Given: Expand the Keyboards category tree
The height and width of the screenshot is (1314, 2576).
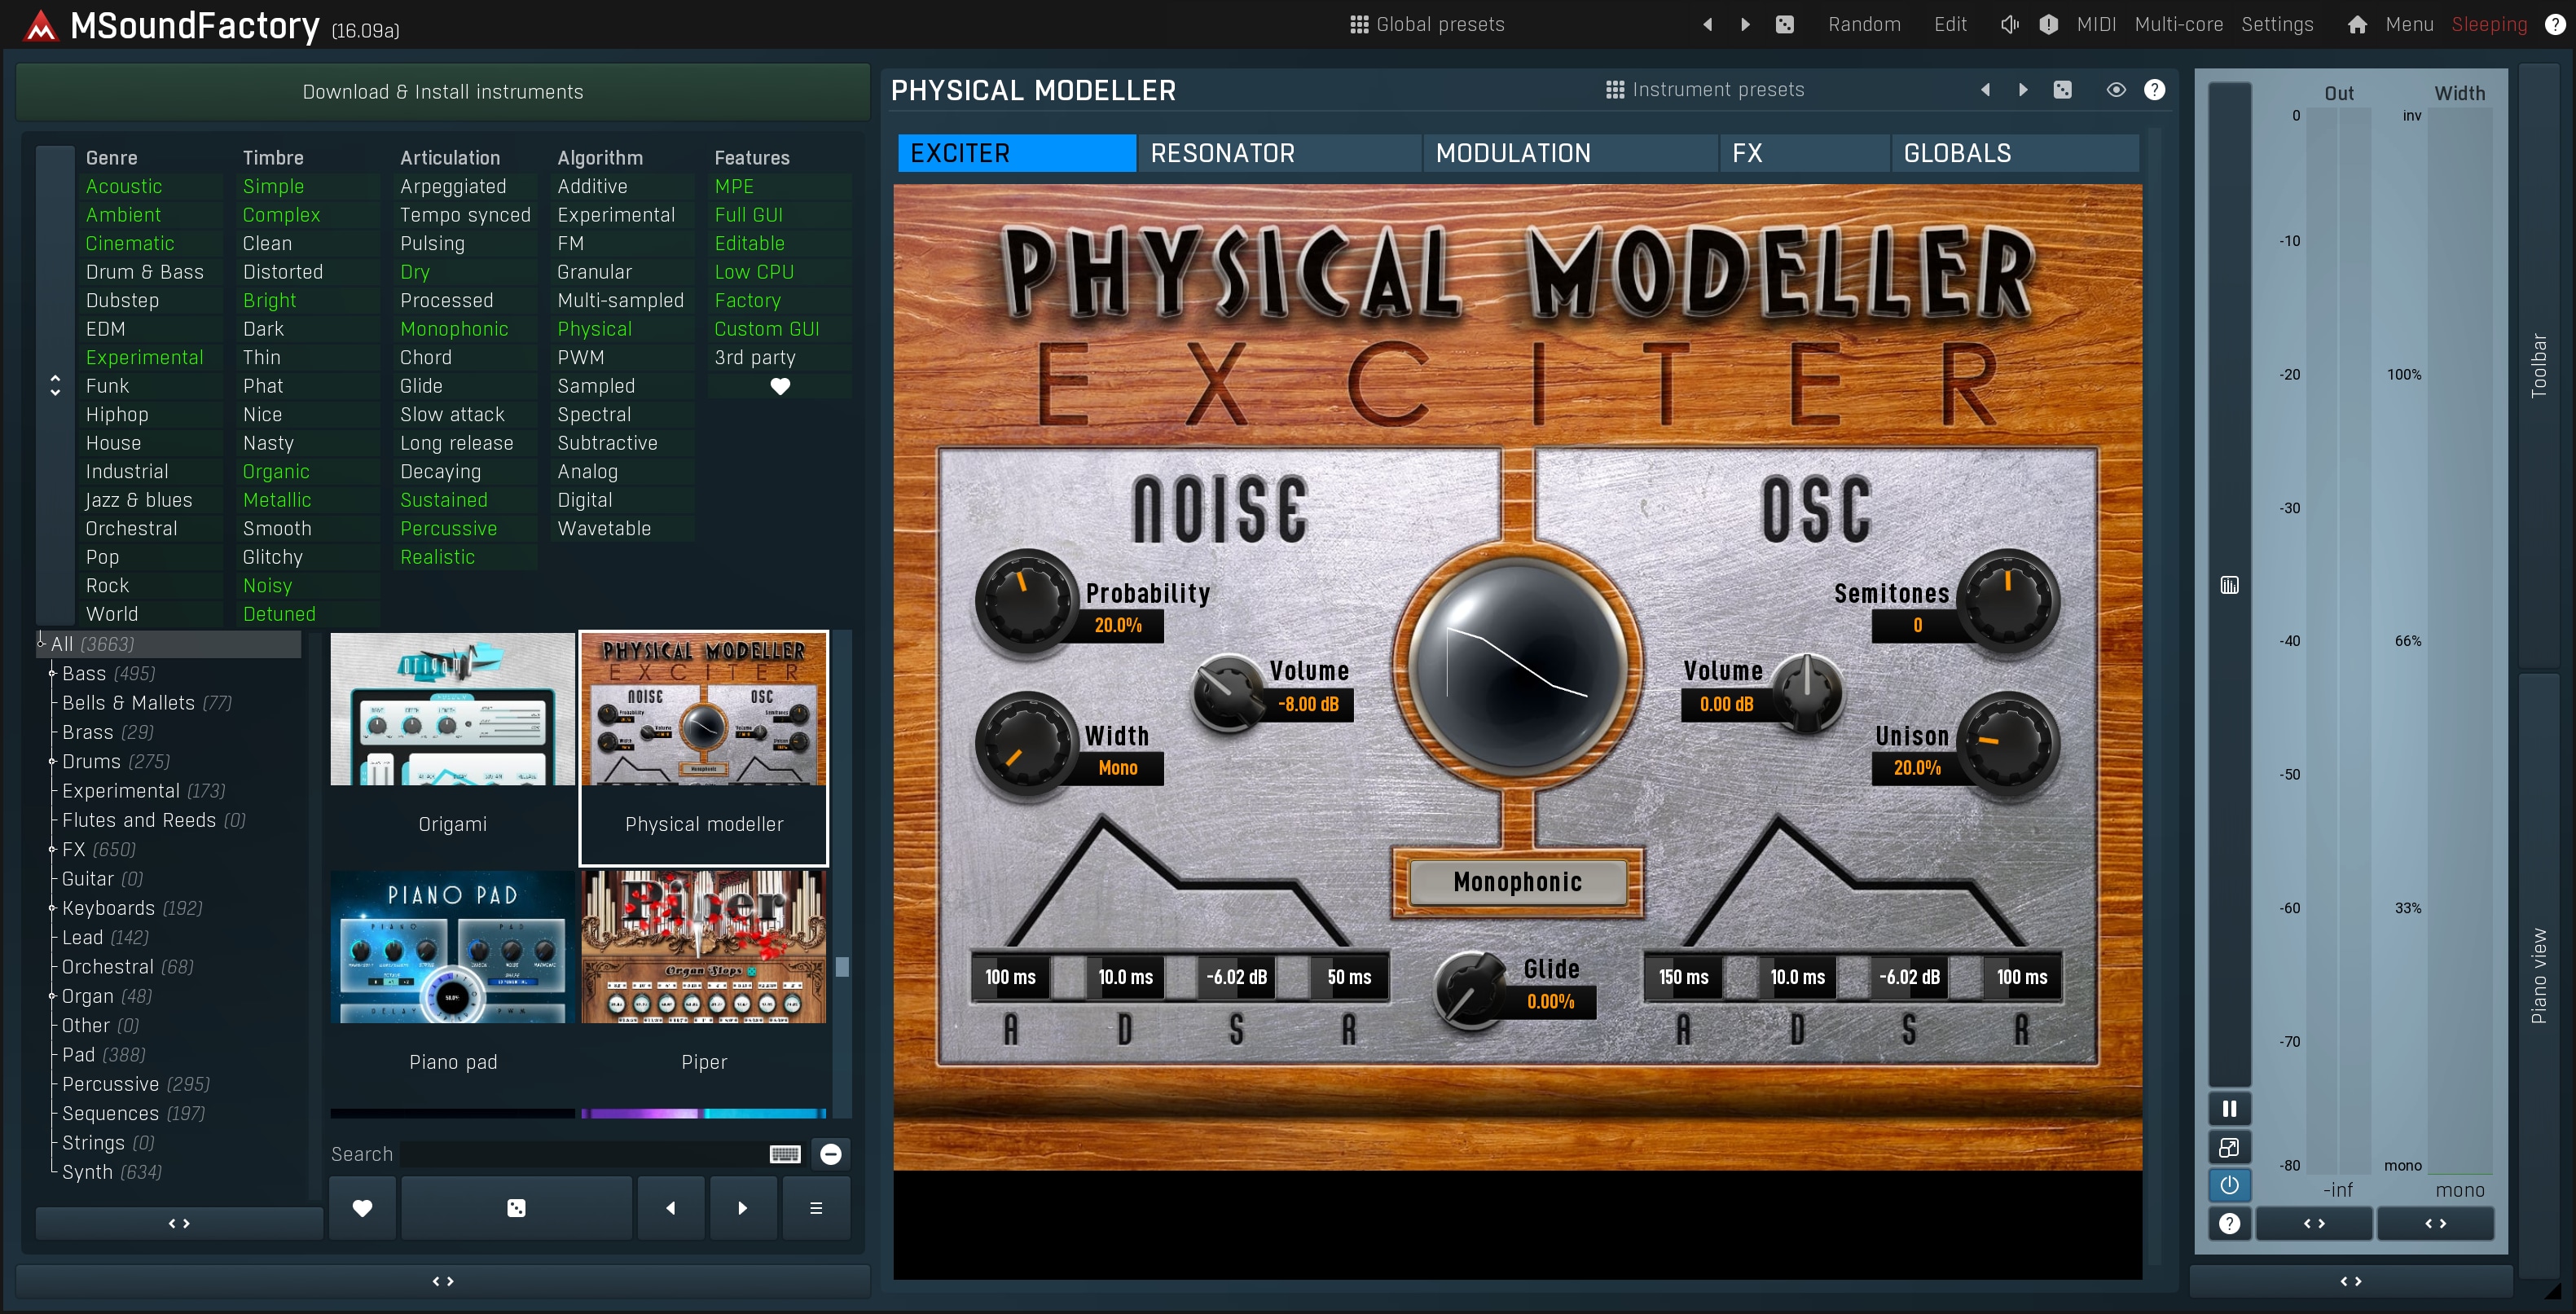Looking at the screenshot, I should coord(52,908).
